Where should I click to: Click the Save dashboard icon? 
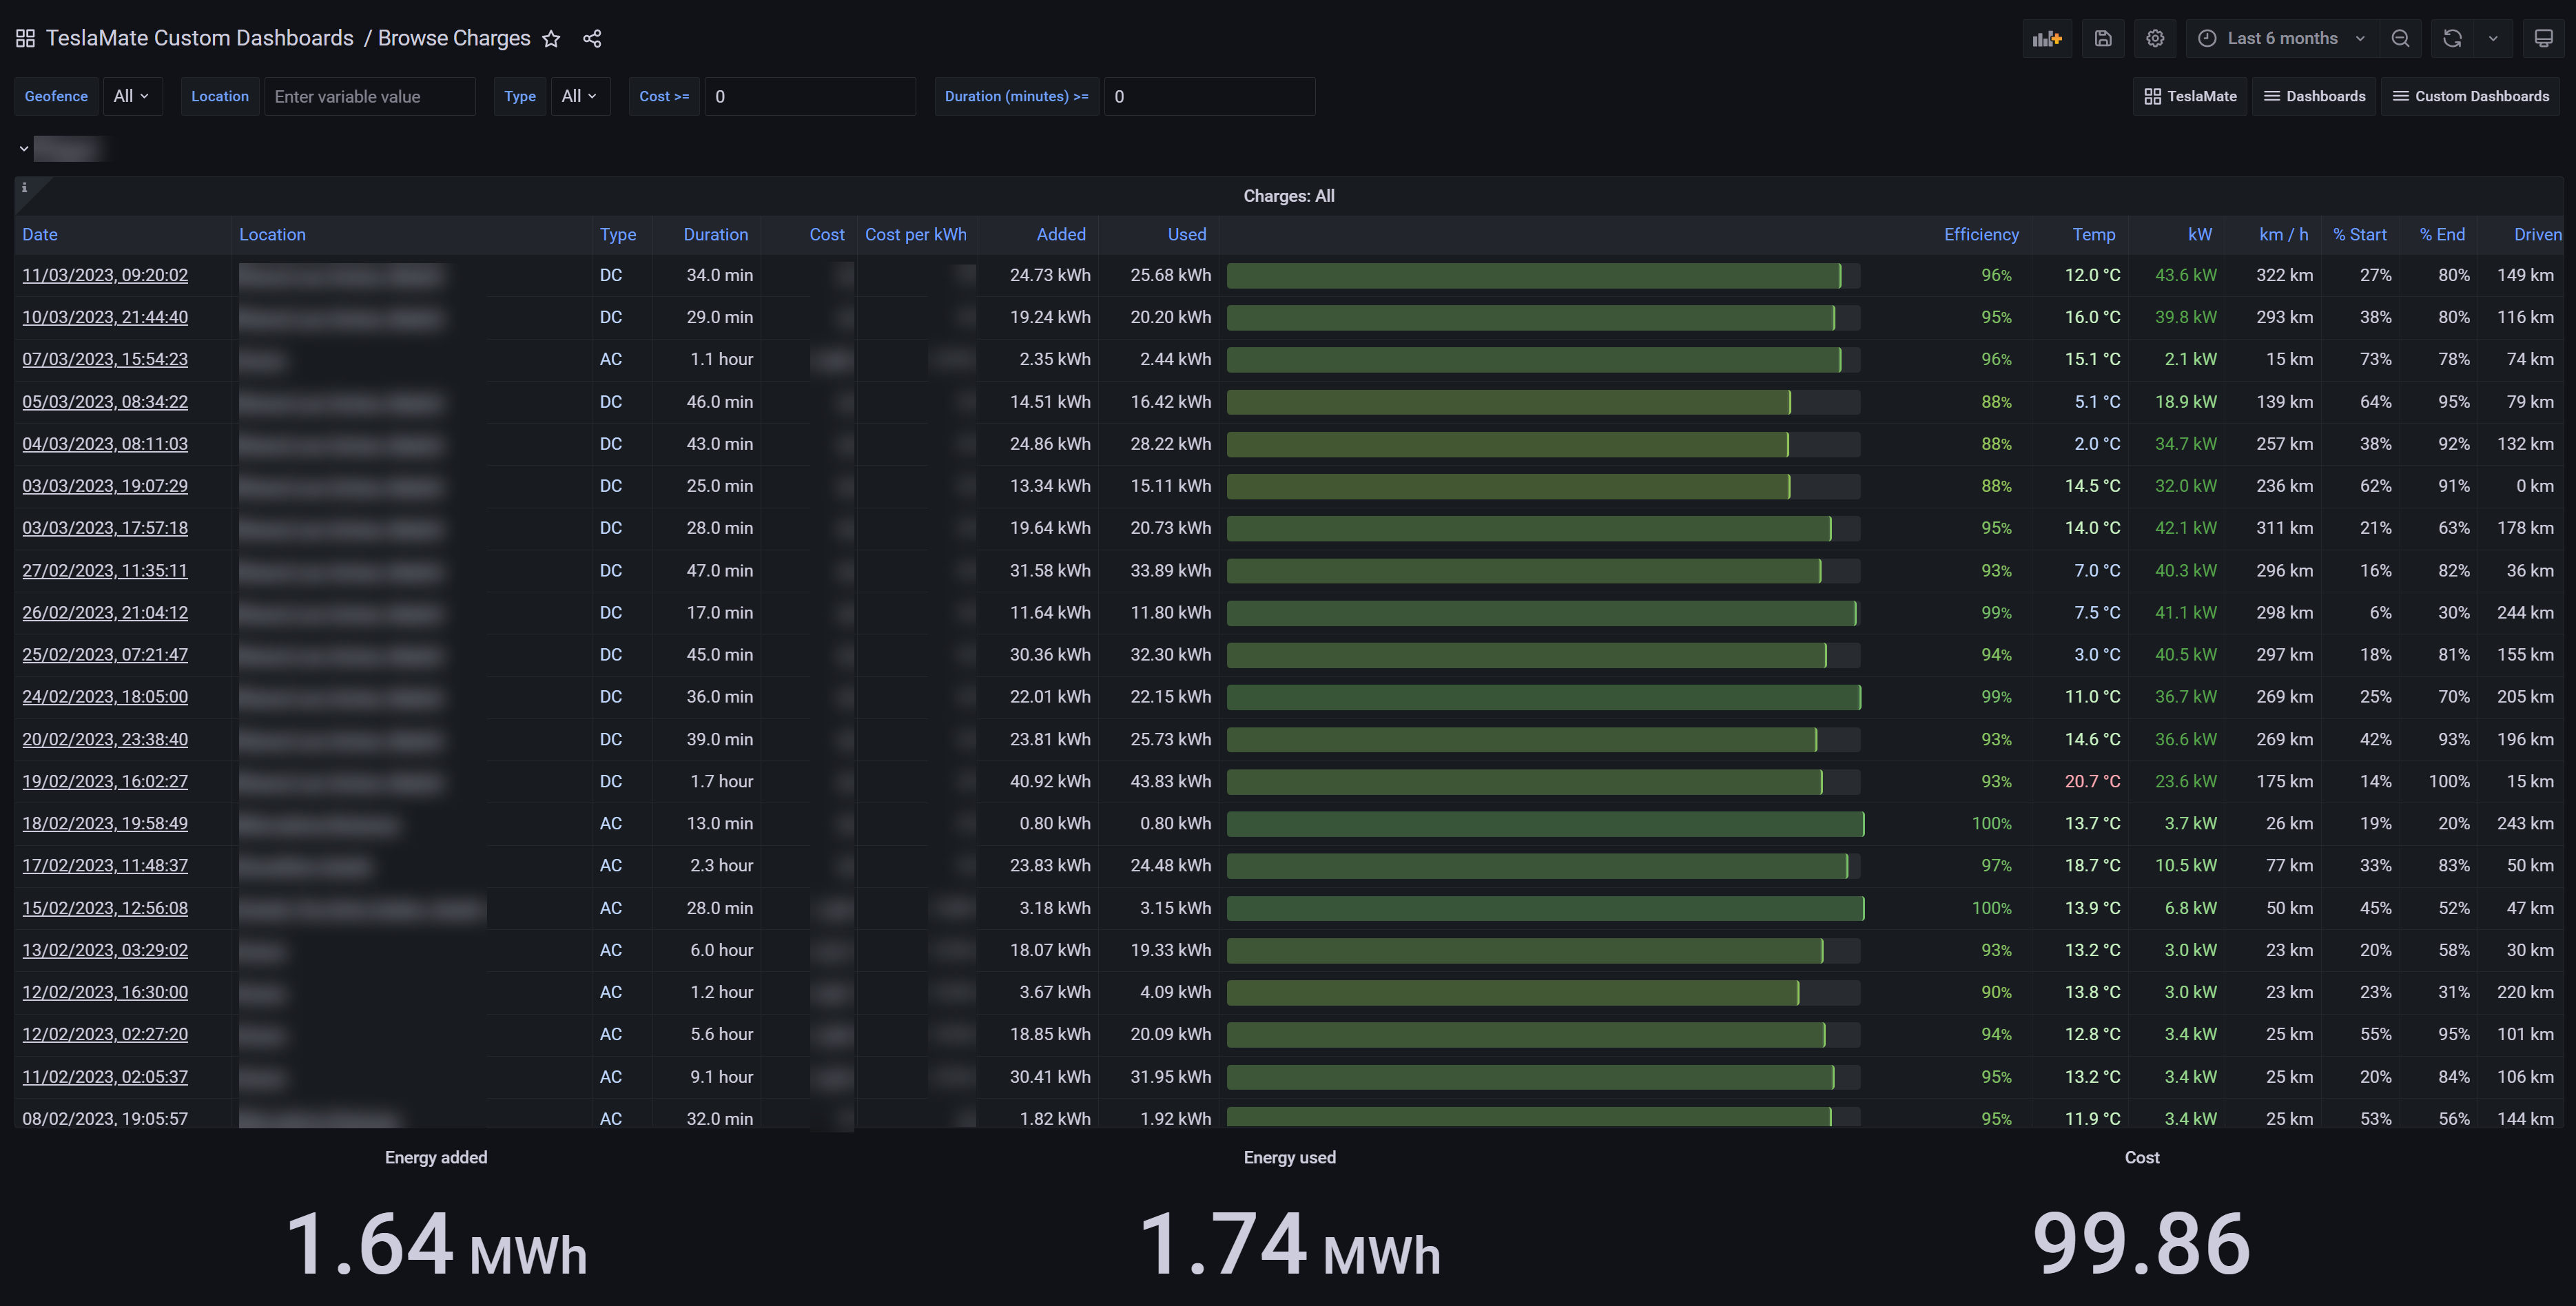pos(2103,38)
